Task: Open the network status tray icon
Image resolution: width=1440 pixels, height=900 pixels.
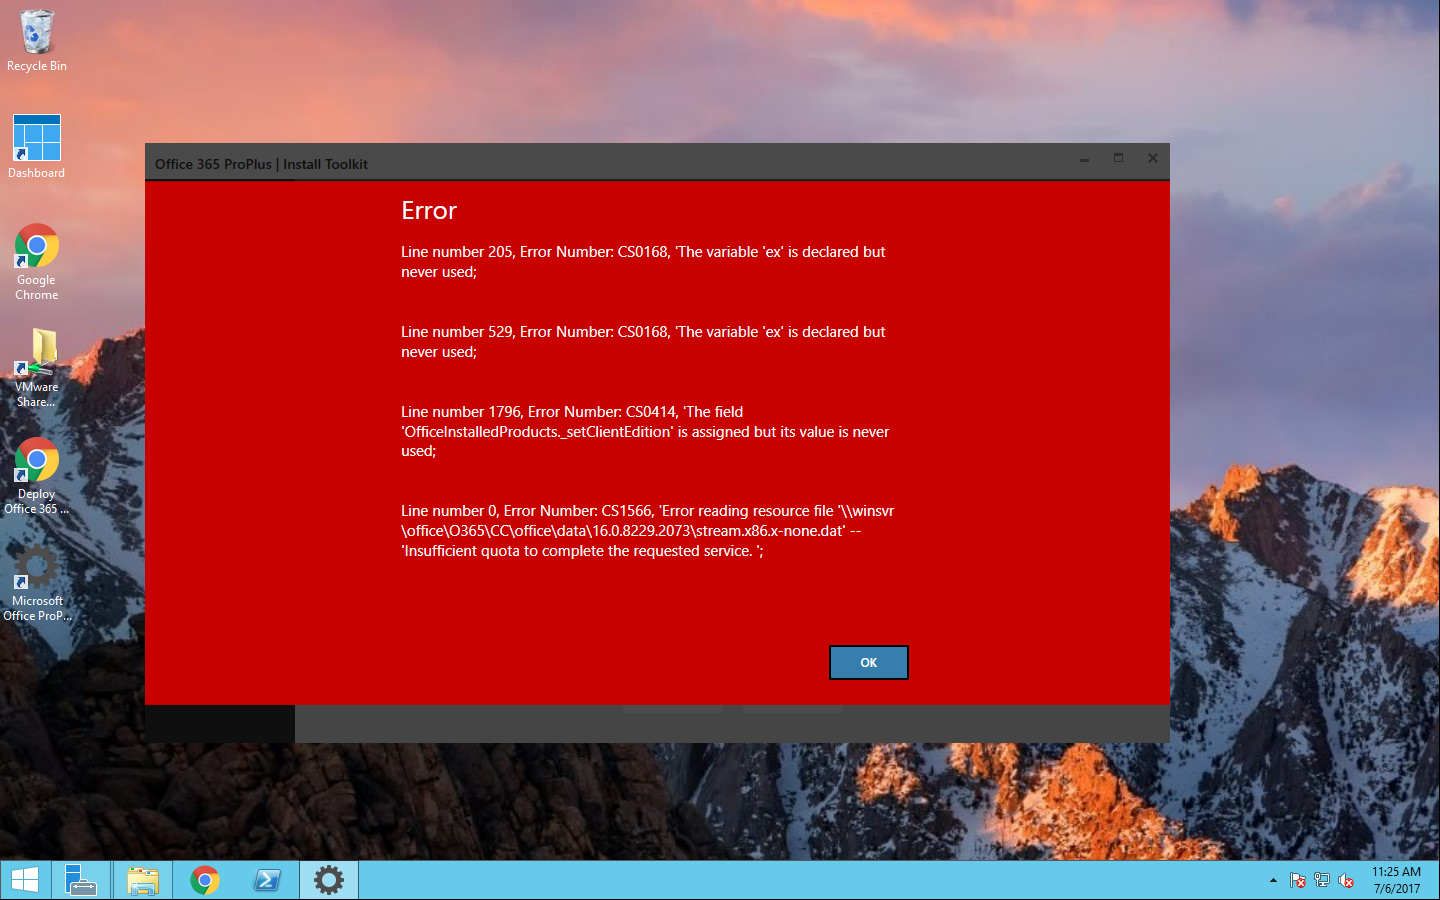Action: [x=1322, y=880]
